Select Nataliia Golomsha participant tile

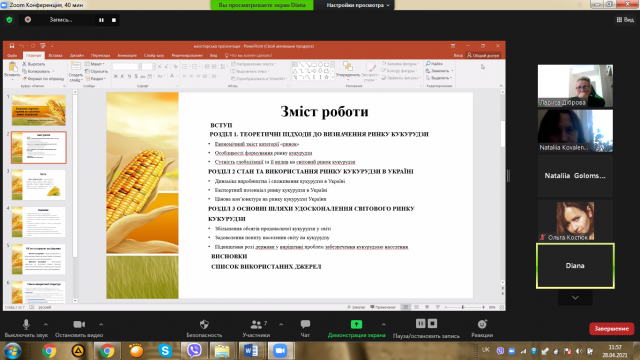[575, 176]
